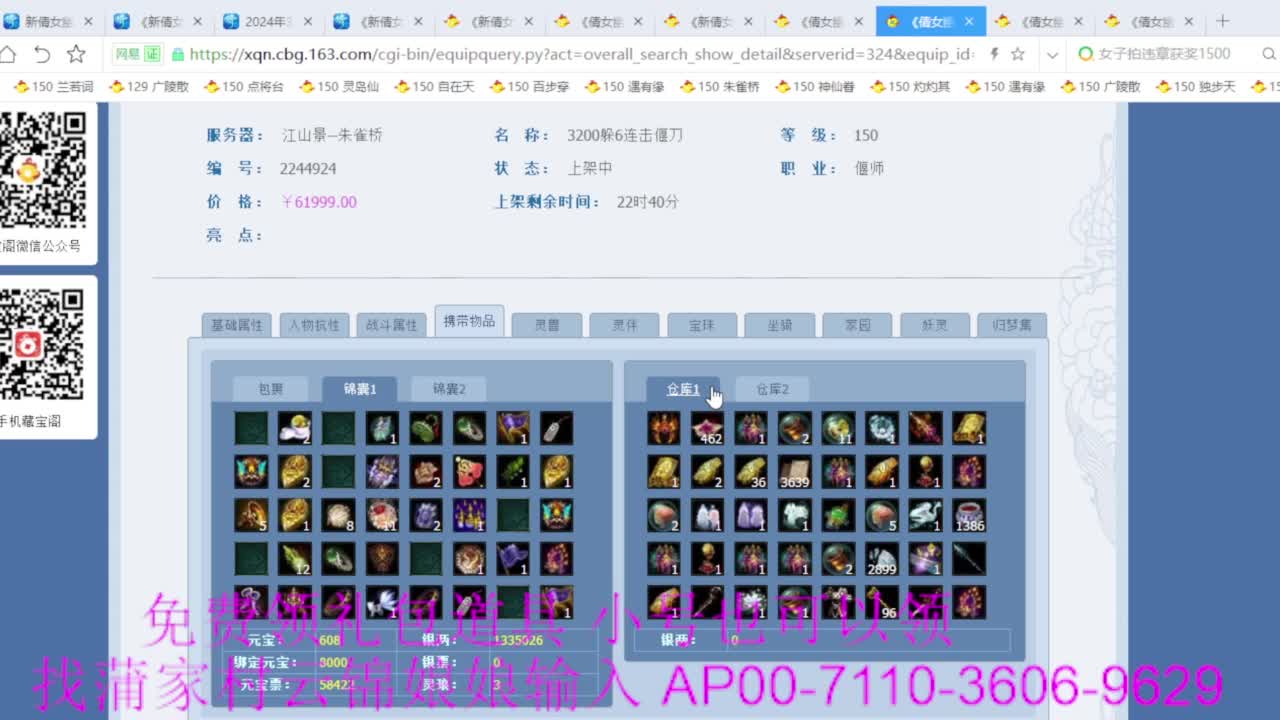Open a new browser tab with plus
Screen dimensions: 1280x720
[x=1222, y=21]
